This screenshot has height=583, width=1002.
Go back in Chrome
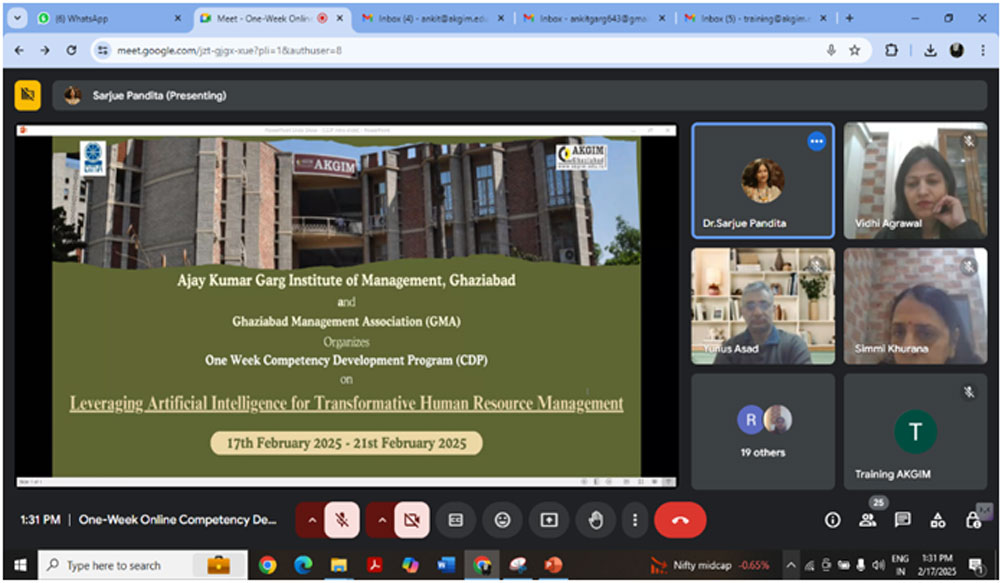tap(19, 51)
